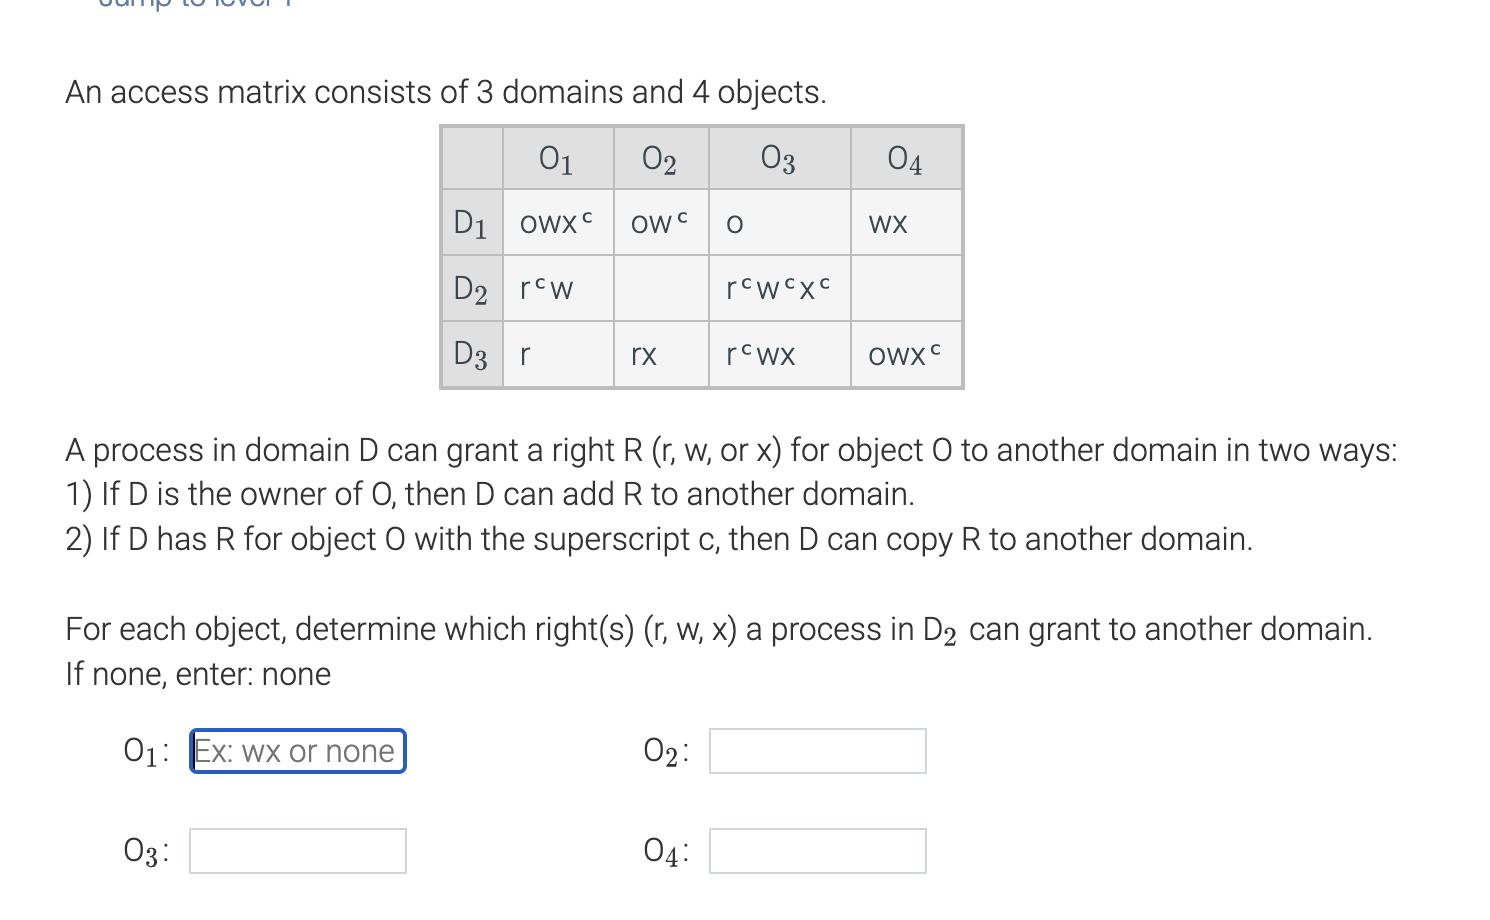The height and width of the screenshot is (920, 1490).
Task: Click the row label D3 in the matrix
Action: click(x=470, y=354)
